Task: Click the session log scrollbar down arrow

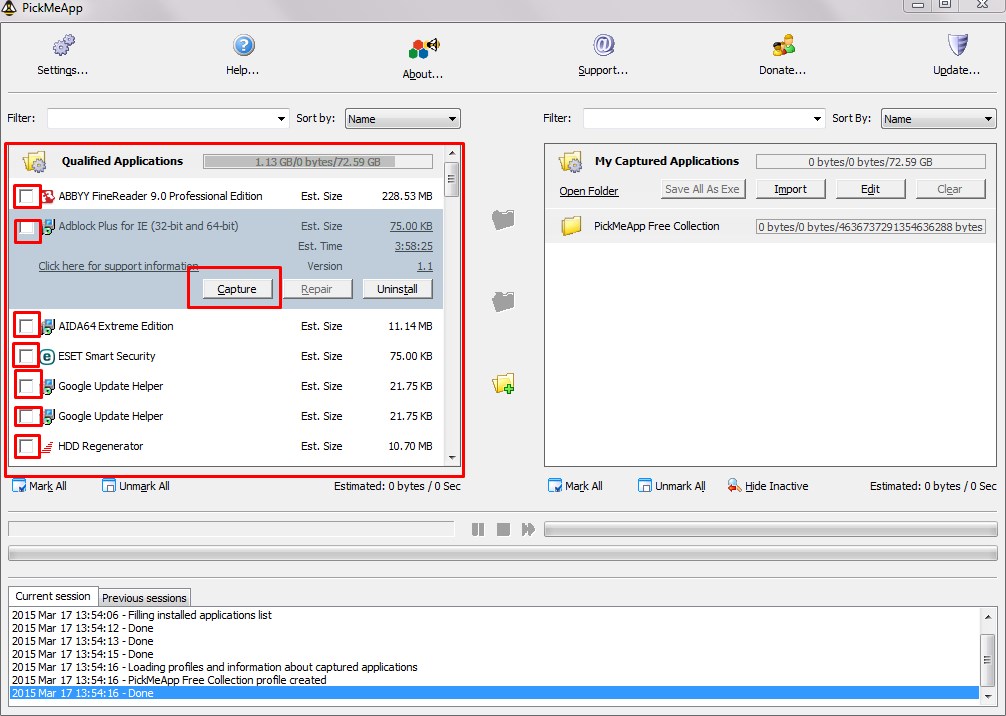Action: 987,695
